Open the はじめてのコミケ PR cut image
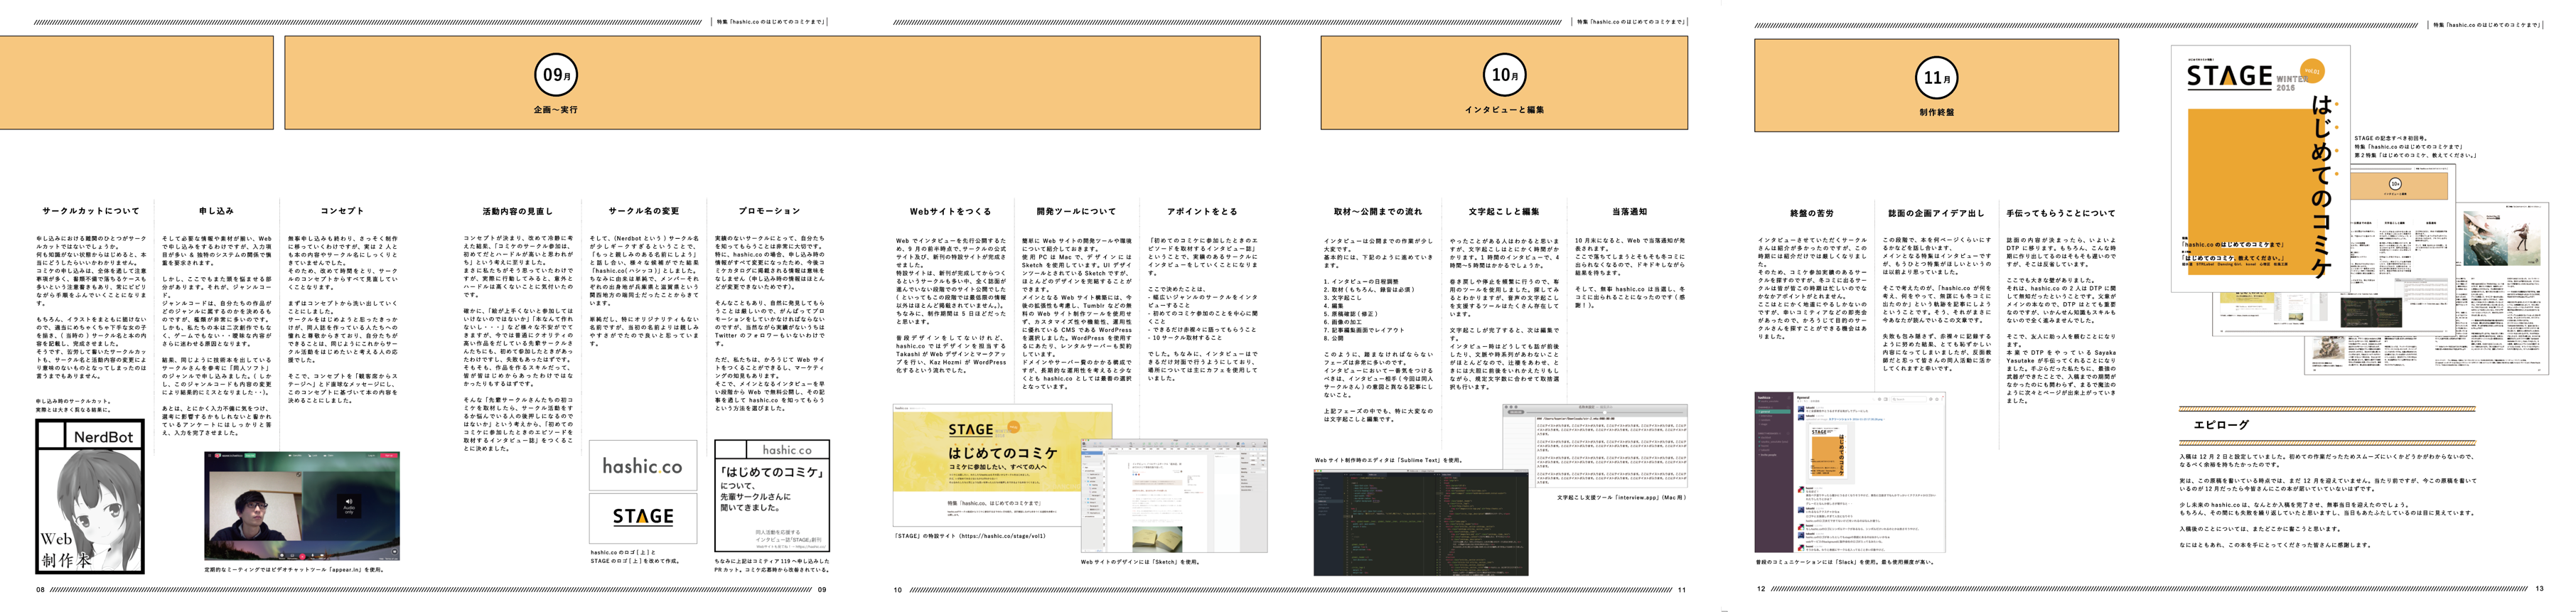The width and height of the screenshot is (2576, 612). [772, 496]
